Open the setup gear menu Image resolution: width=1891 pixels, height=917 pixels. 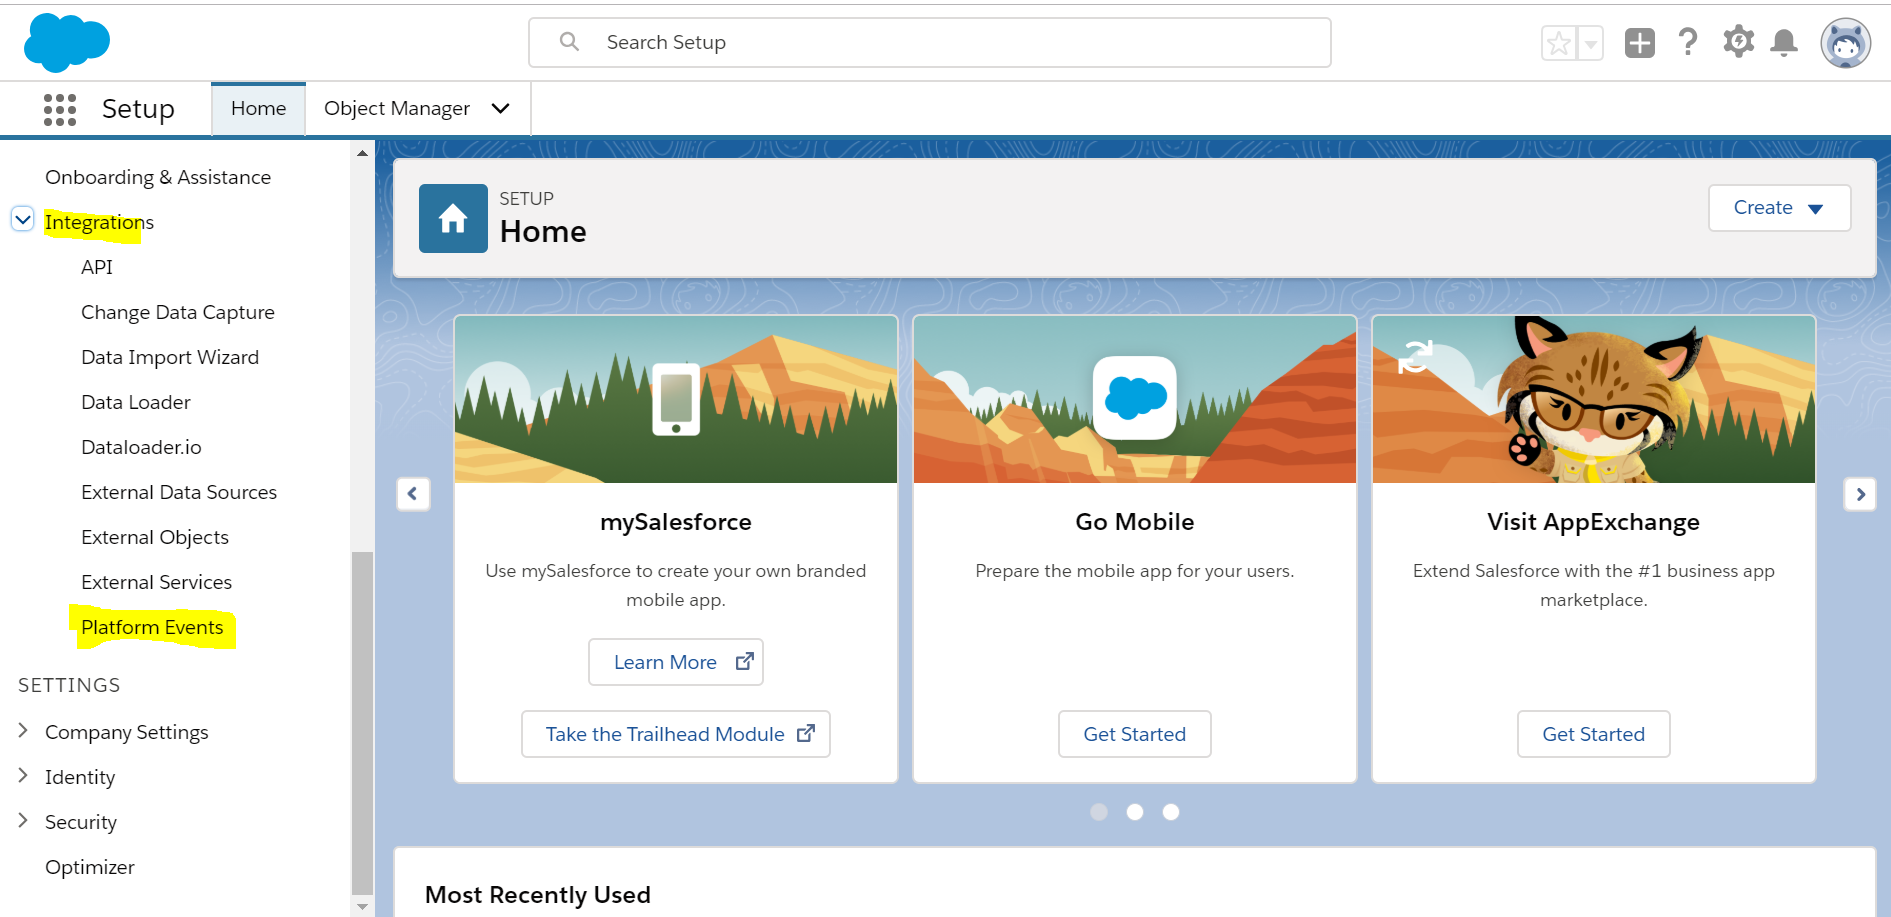1738,42
